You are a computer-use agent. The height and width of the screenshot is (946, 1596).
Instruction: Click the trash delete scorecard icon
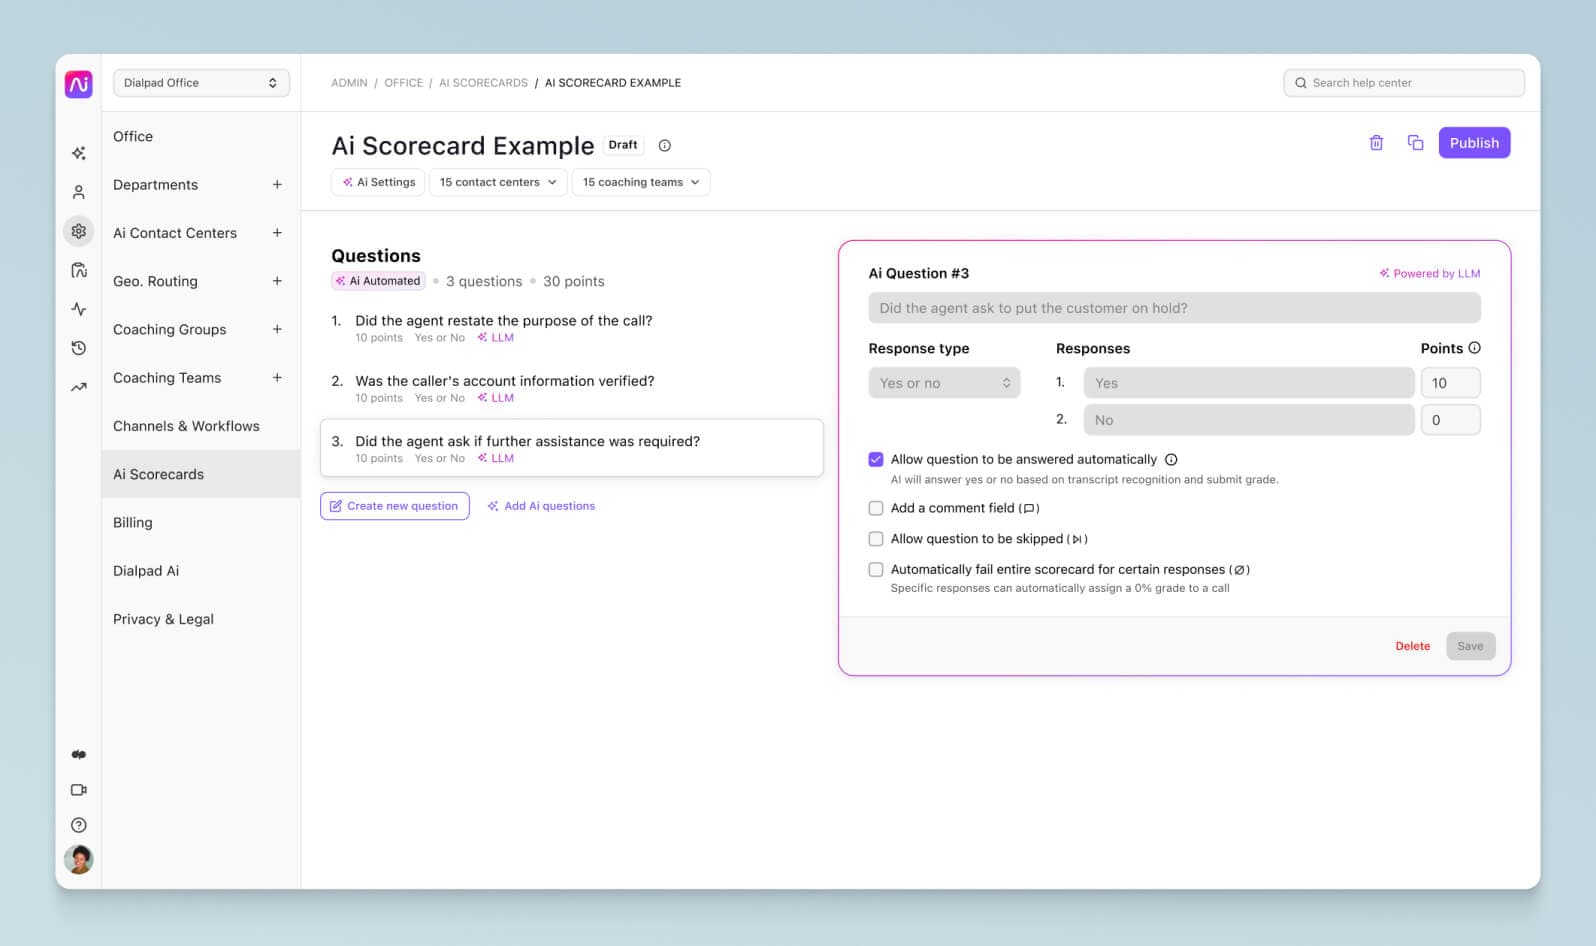pyautogui.click(x=1376, y=143)
